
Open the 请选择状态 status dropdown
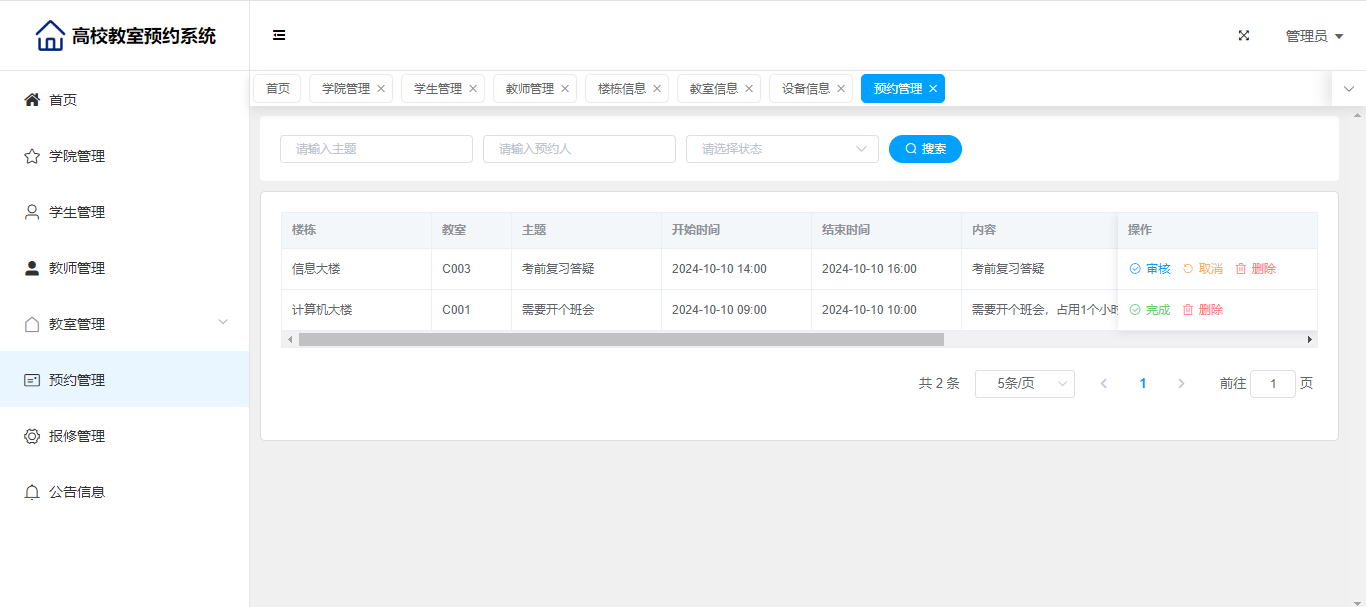[x=782, y=149]
